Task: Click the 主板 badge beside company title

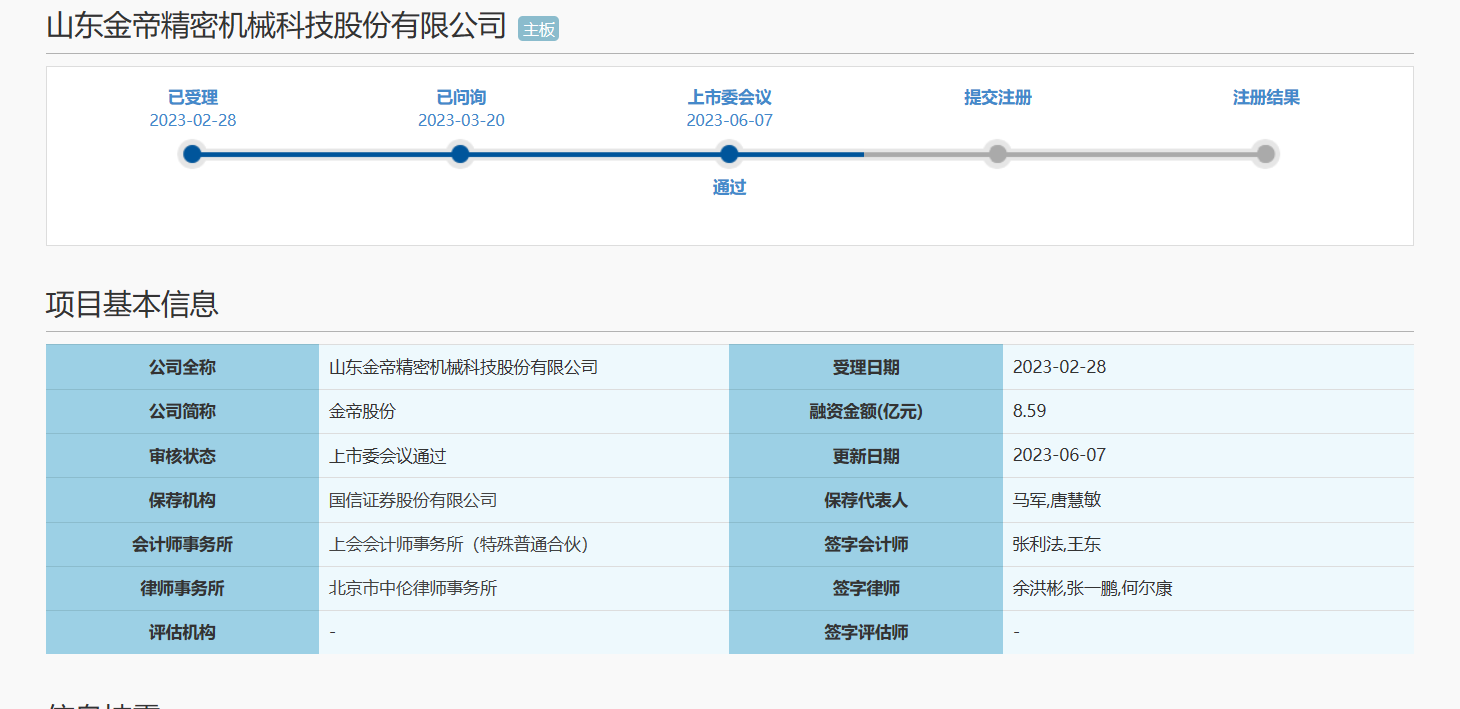Action: 539,29
